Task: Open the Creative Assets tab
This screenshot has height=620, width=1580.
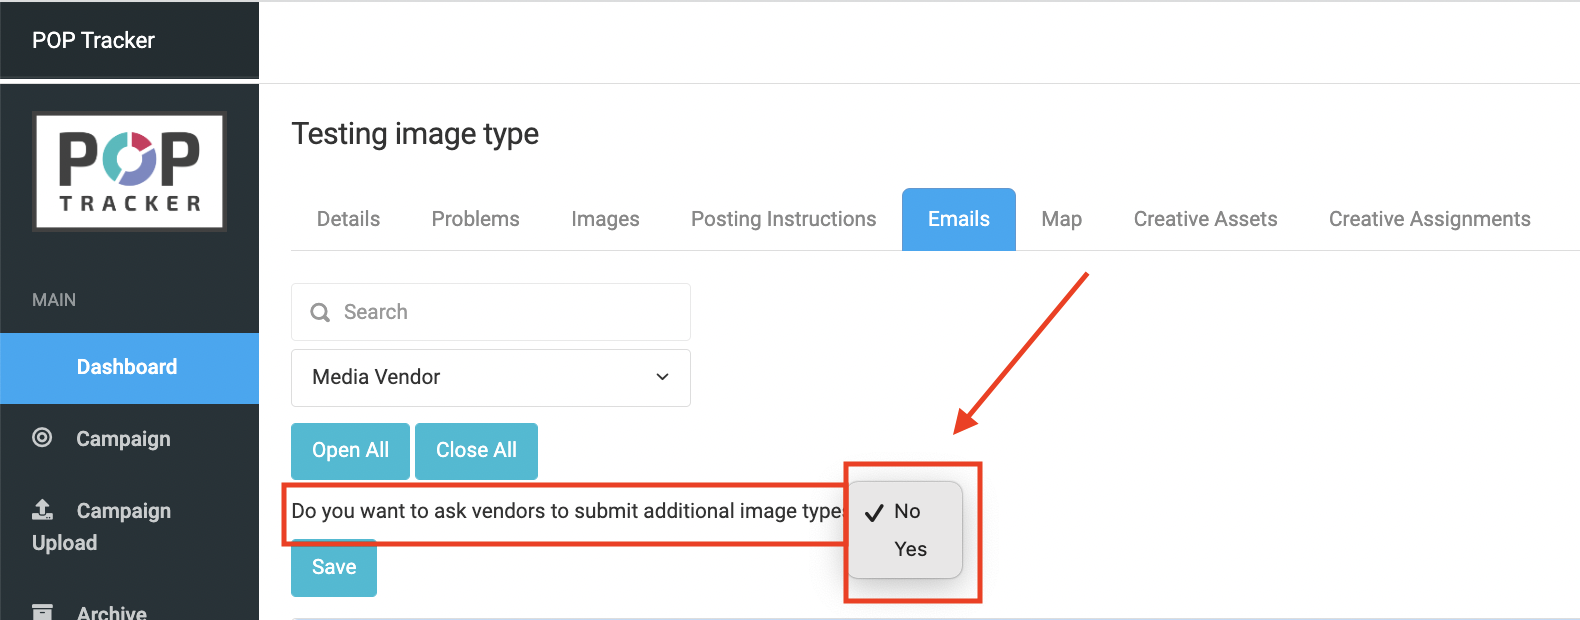Action: pos(1205,219)
